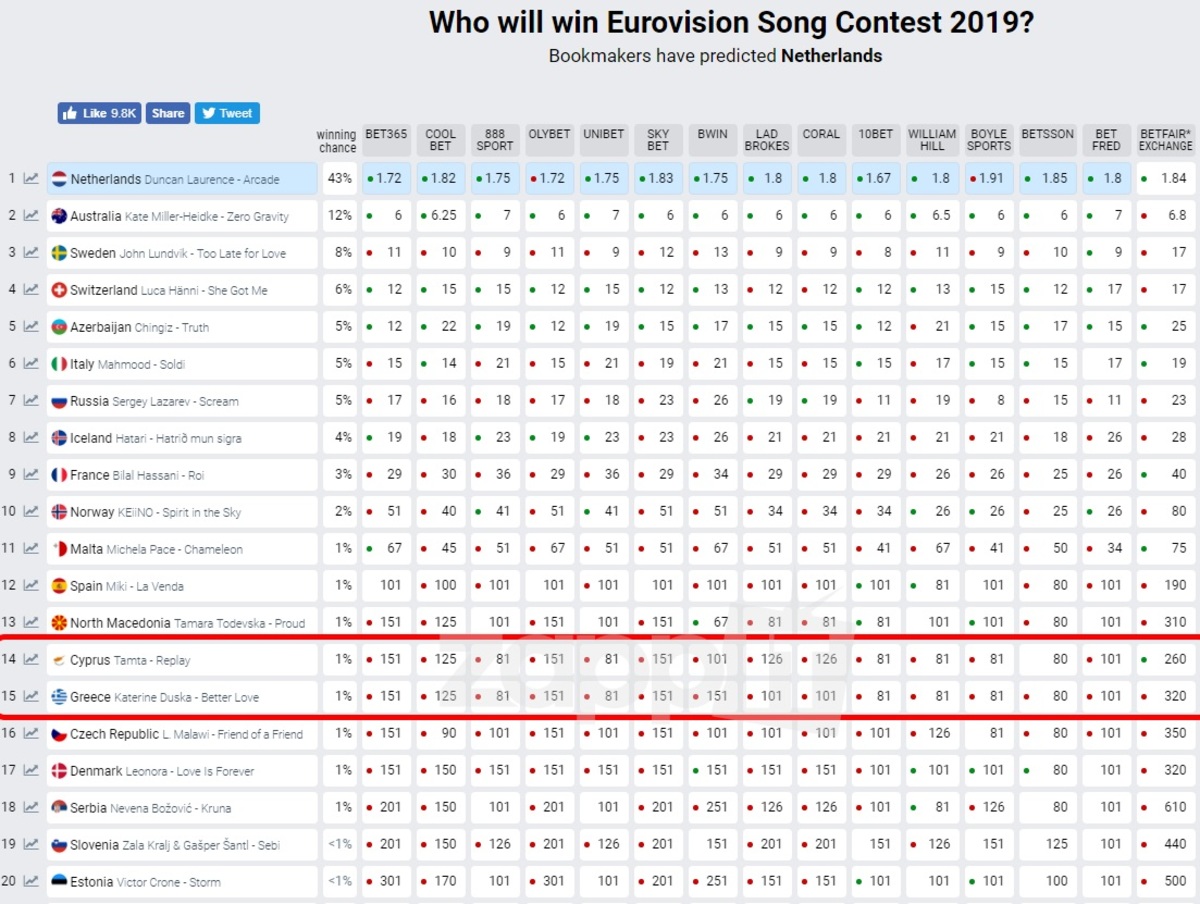Click Australia's 6.25 odds under COOL BET
The image size is (1200, 904).
(x=441, y=216)
